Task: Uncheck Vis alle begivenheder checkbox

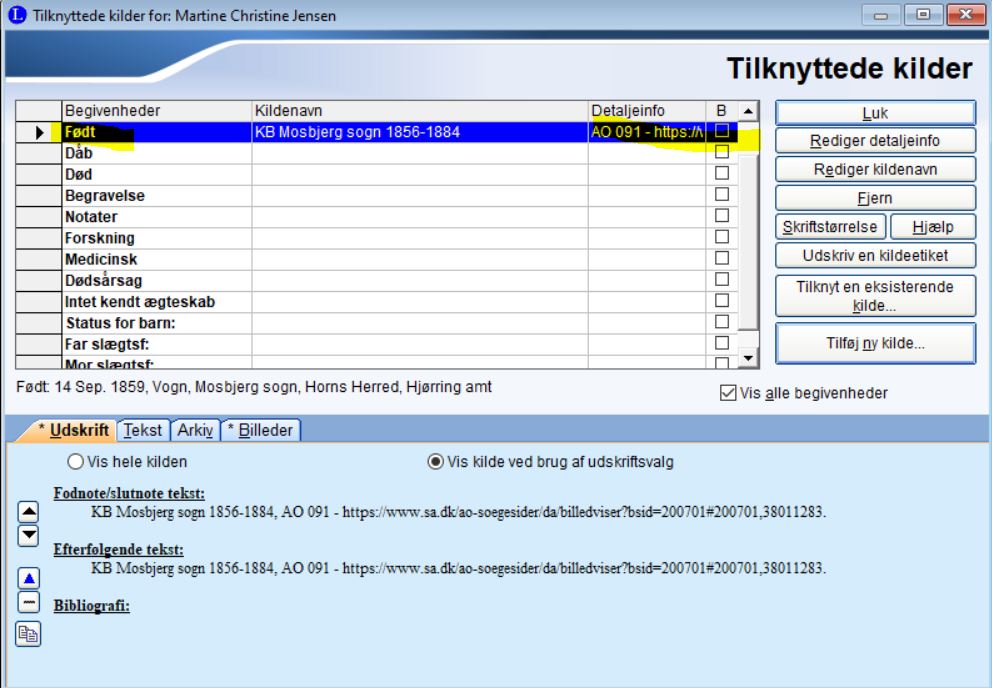Action: coord(728,393)
